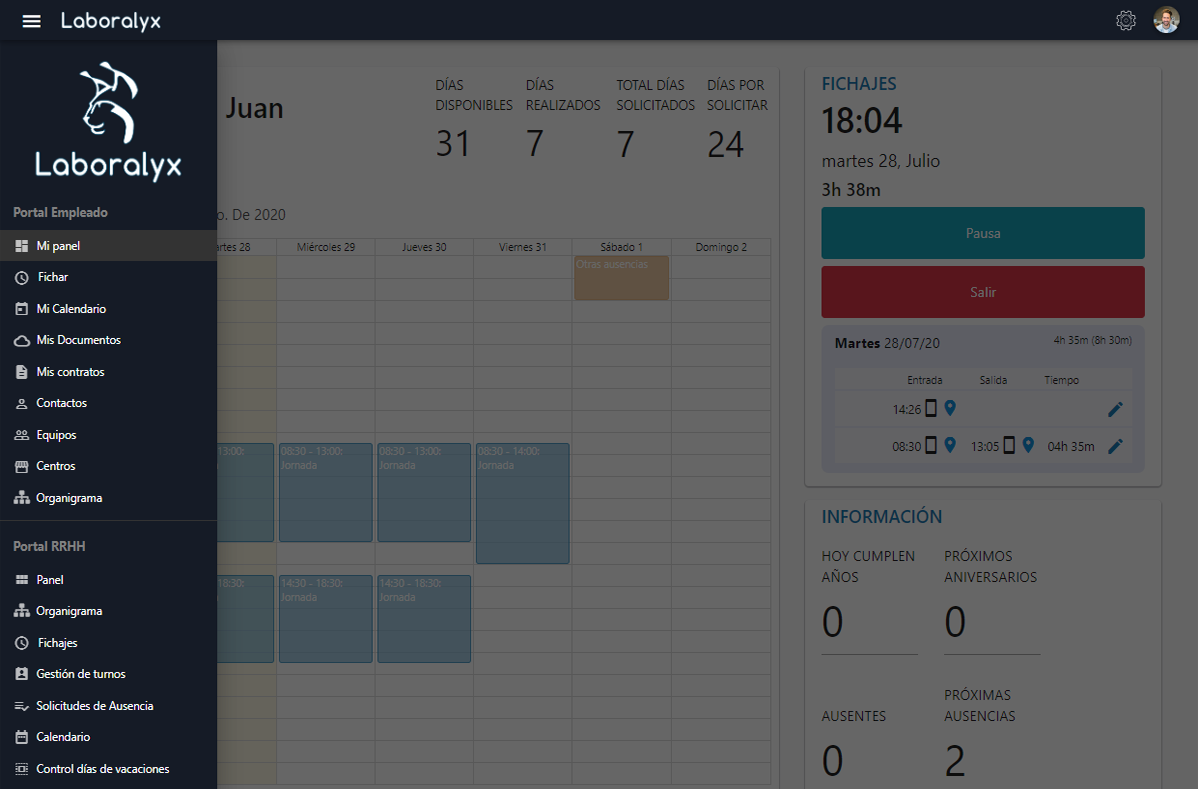Viewport: 1198px width, 789px height.
Task: Click the Contactos person icon
Action: [21, 403]
